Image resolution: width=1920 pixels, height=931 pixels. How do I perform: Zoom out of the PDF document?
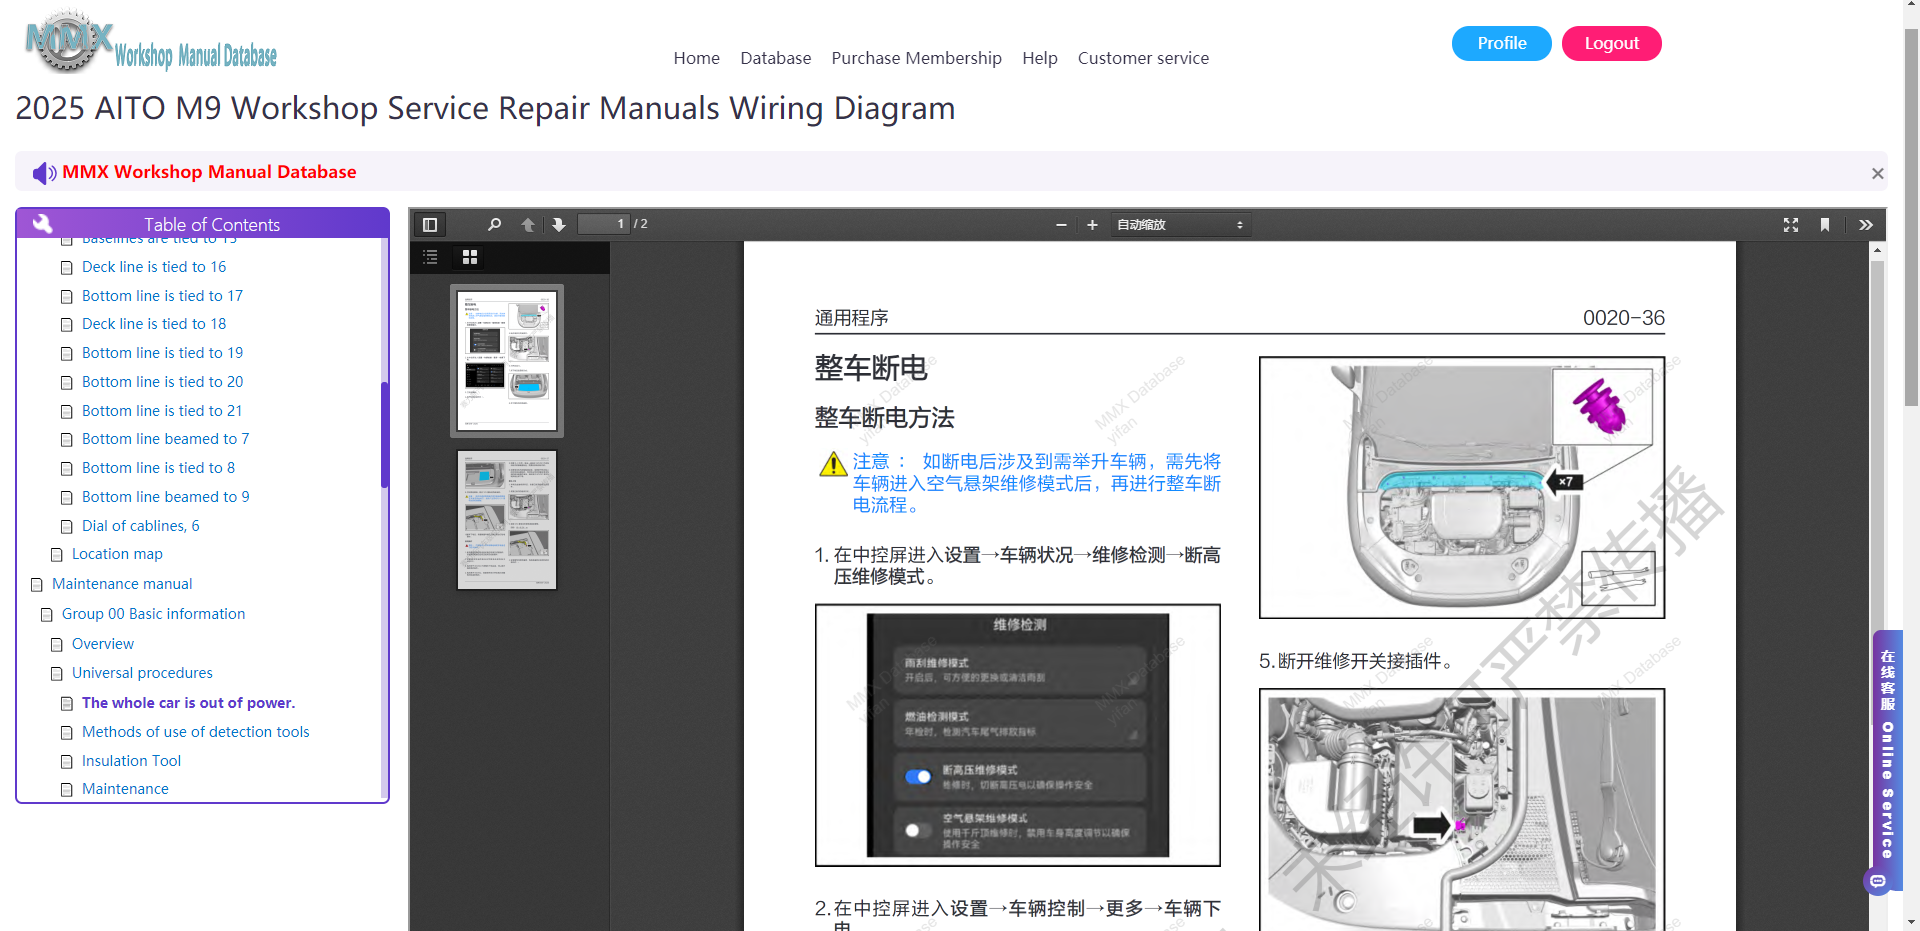1061,225
